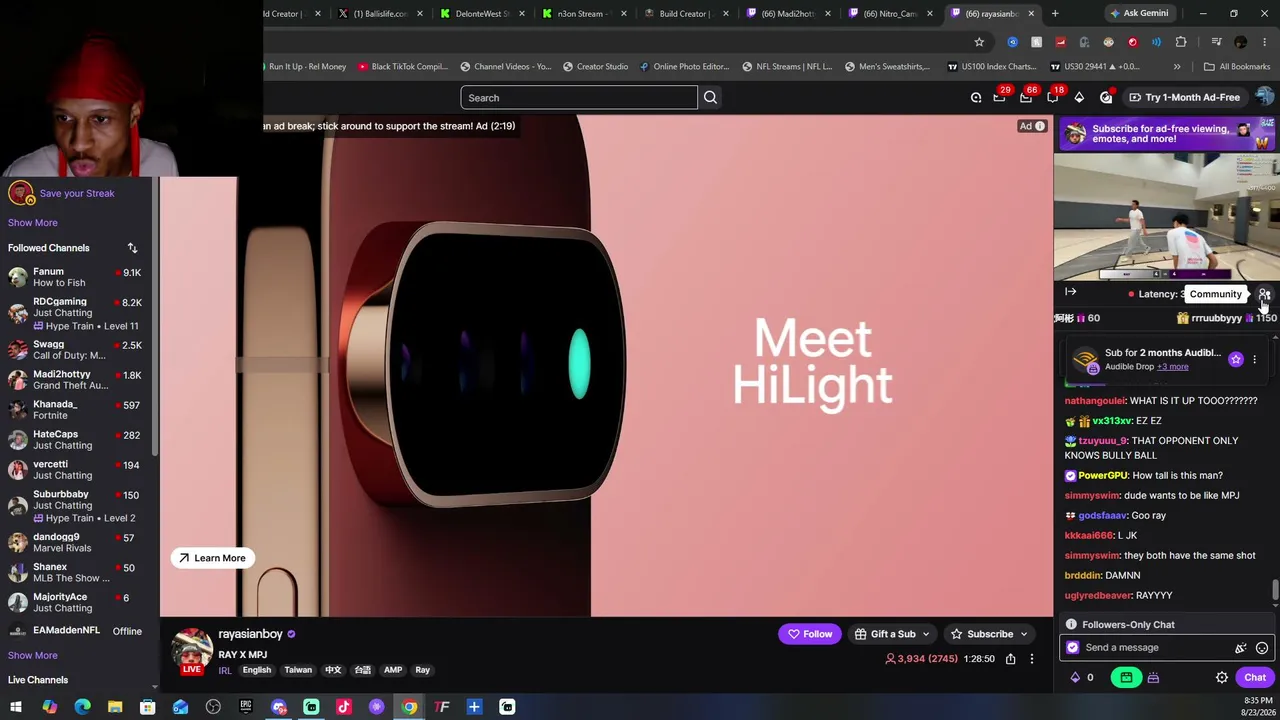Click the Get Bits diamond icon in header
This screenshot has height=720, width=1280.
pyautogui.click(x=1079, y=97)
